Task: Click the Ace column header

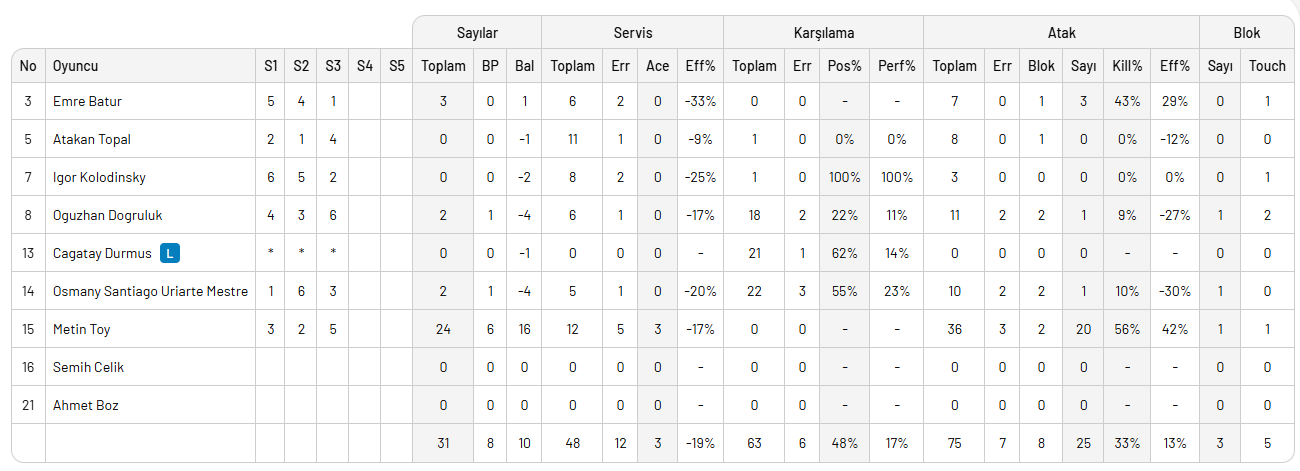Action: [x=657, y=67]
